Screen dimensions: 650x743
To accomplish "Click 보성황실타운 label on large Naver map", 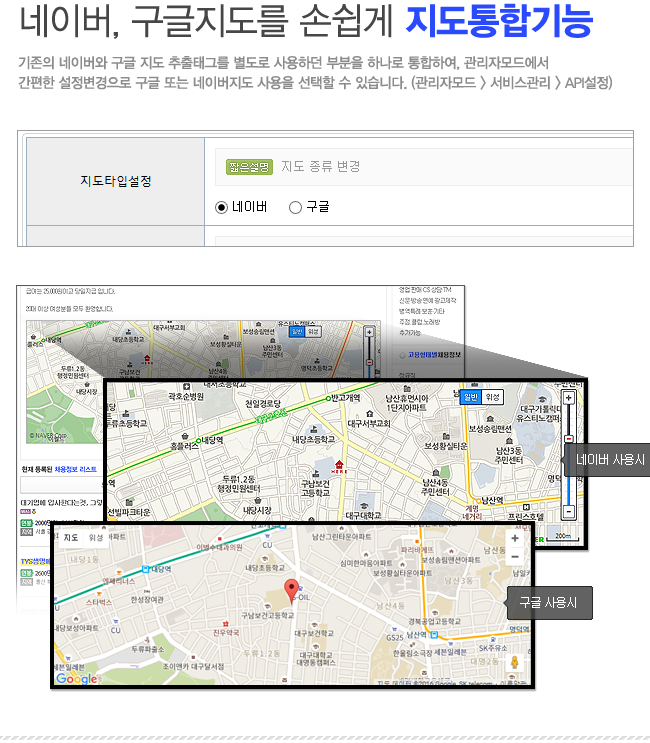I will point(445,446).
